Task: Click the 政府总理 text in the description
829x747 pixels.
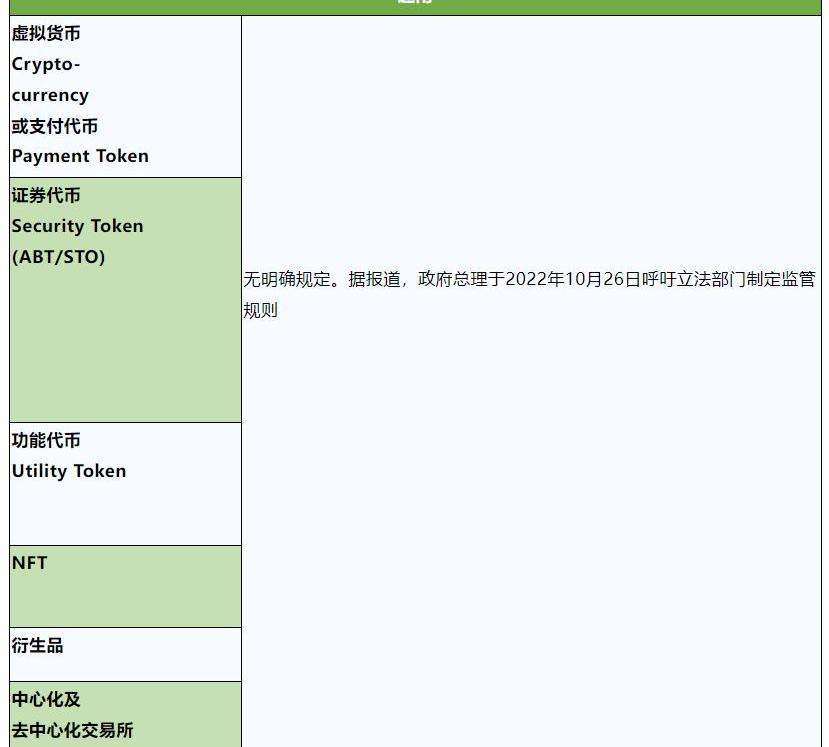Action: (452, 280)
